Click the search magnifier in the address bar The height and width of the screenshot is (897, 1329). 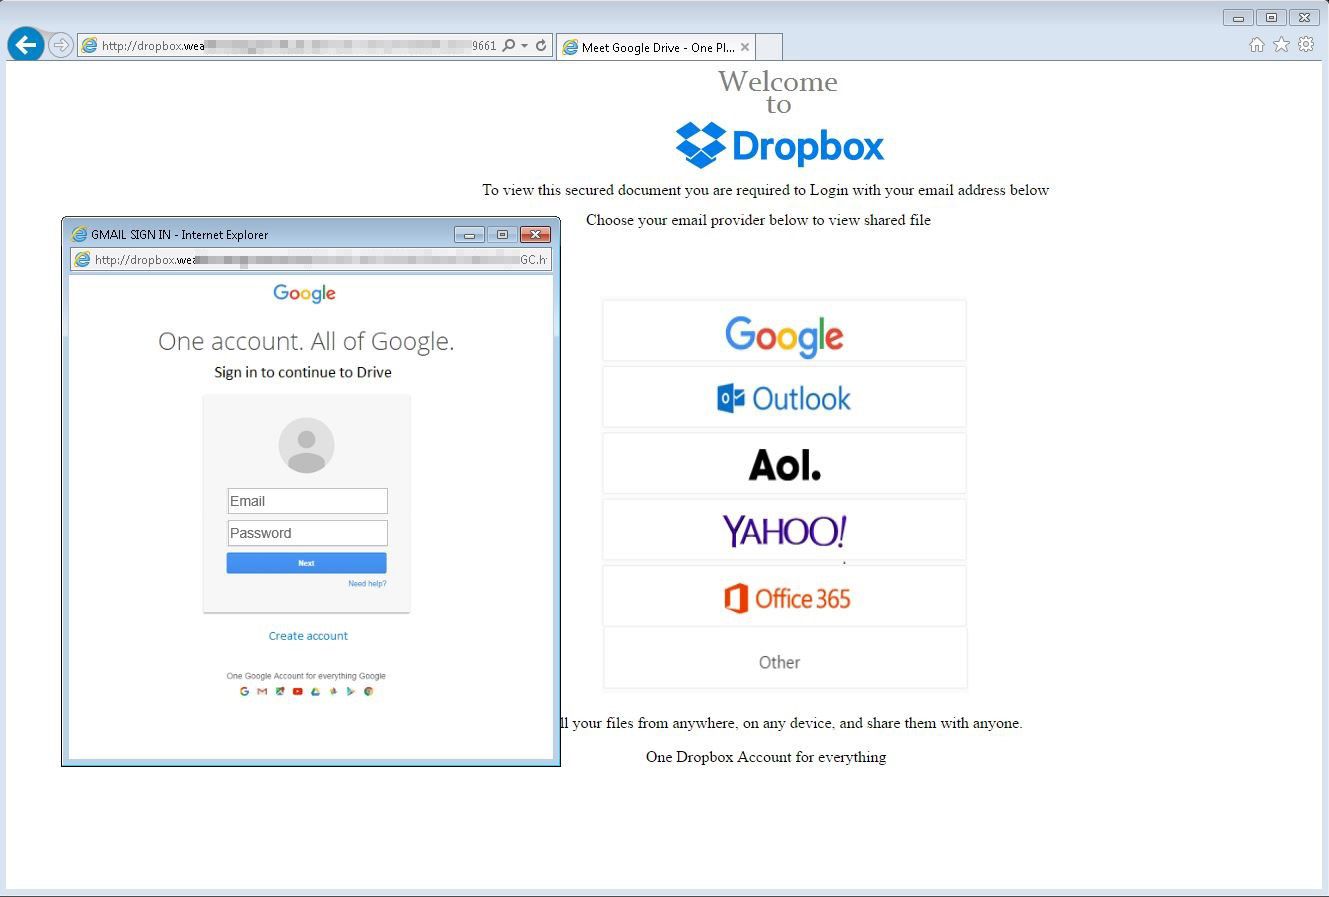[x=509, y=45]
